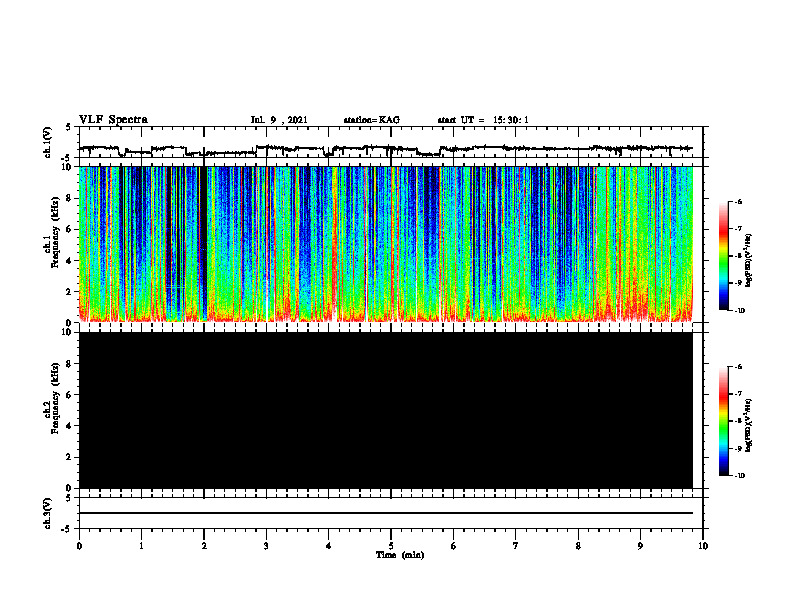792x612 pixels.
Task: Click the ch.1 color bar's log(PSD) label
Action: [749, 260]
